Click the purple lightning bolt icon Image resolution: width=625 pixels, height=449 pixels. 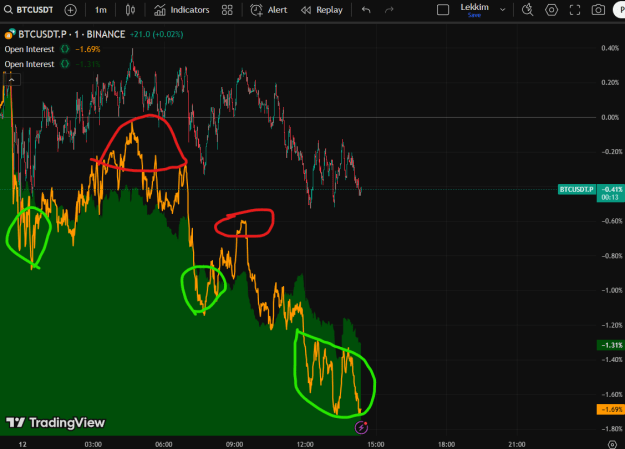(x=362, y=427)
